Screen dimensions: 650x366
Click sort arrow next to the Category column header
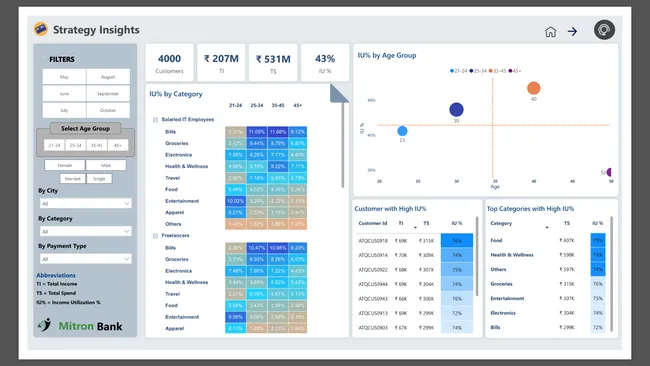(x=547, y=228)
